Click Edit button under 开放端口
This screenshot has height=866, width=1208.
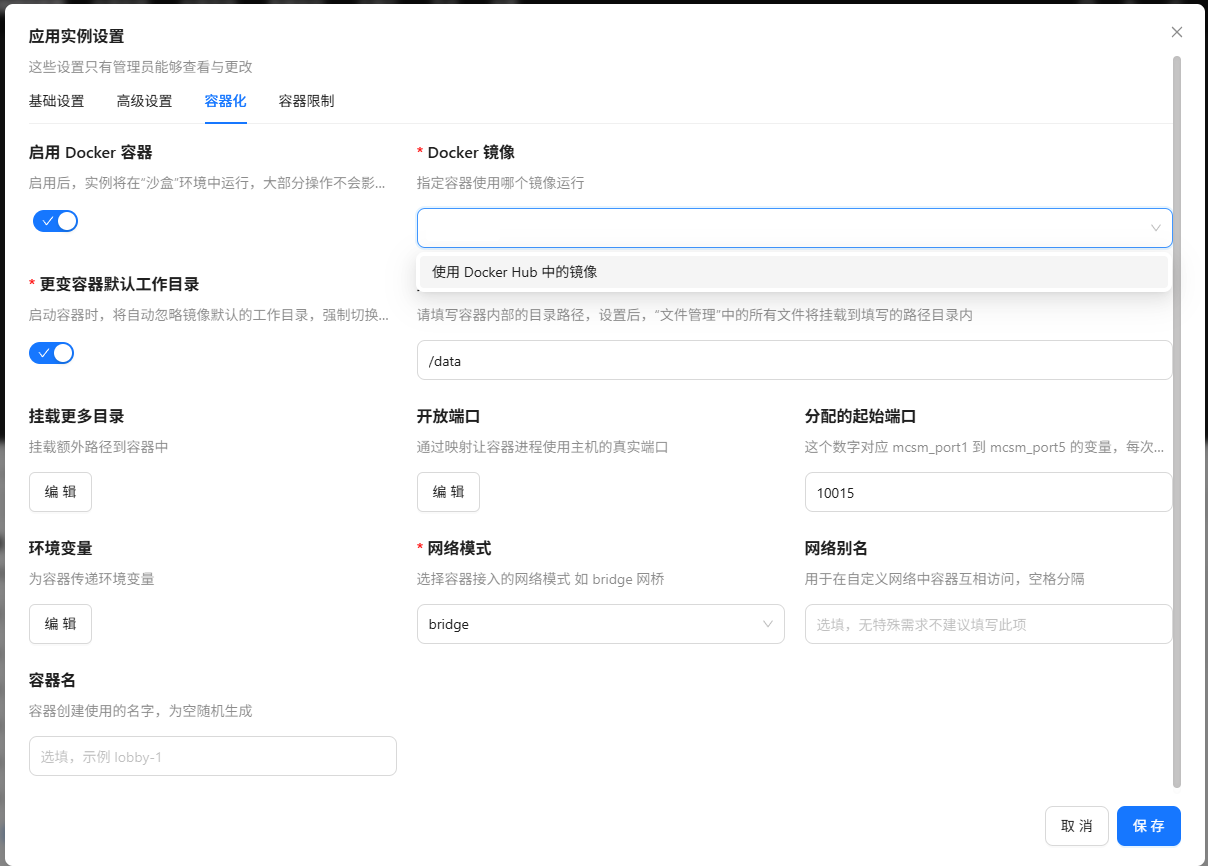click(x=448, y=492)
